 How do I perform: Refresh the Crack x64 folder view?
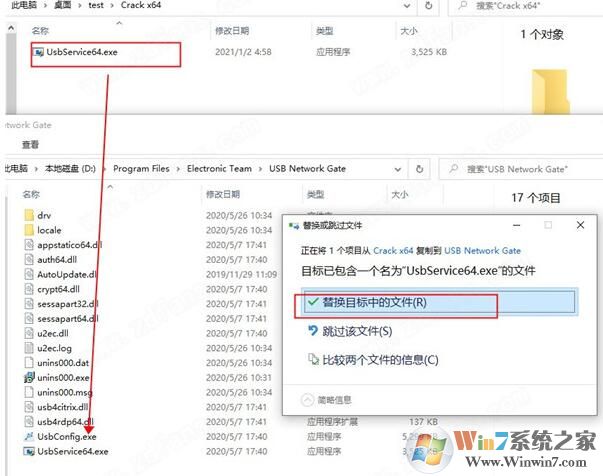428,6
